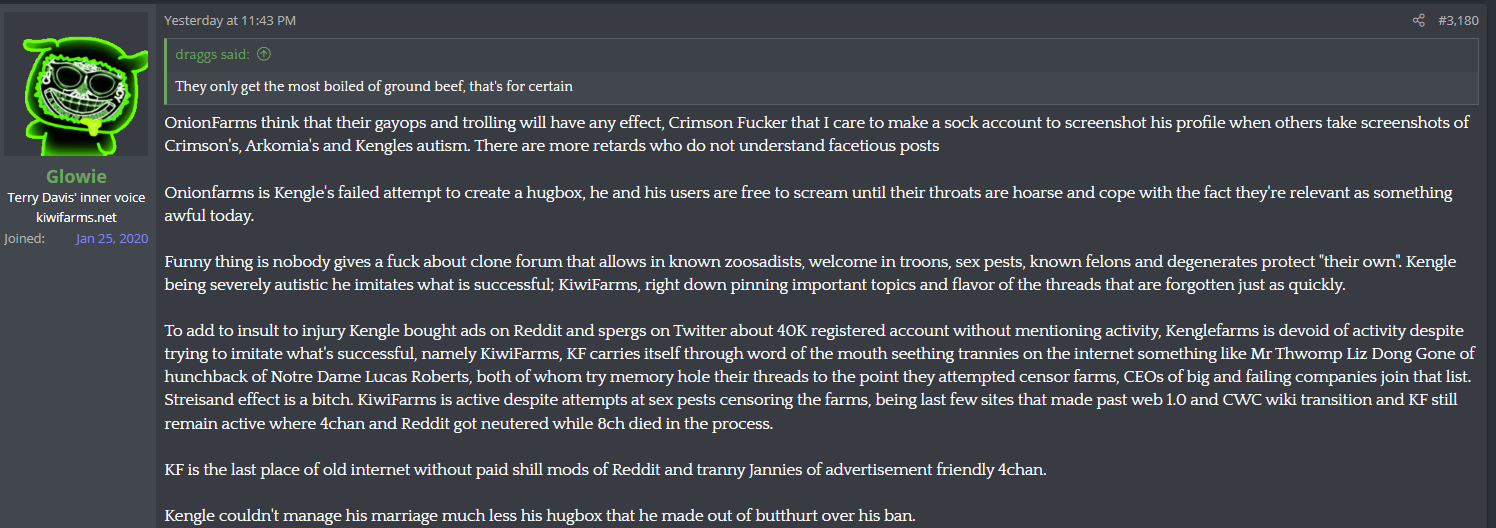Click the "Yesterday at 11:43 PM" timestamp
Viewport: 1496px width, 528px height.
pos(230,20)
